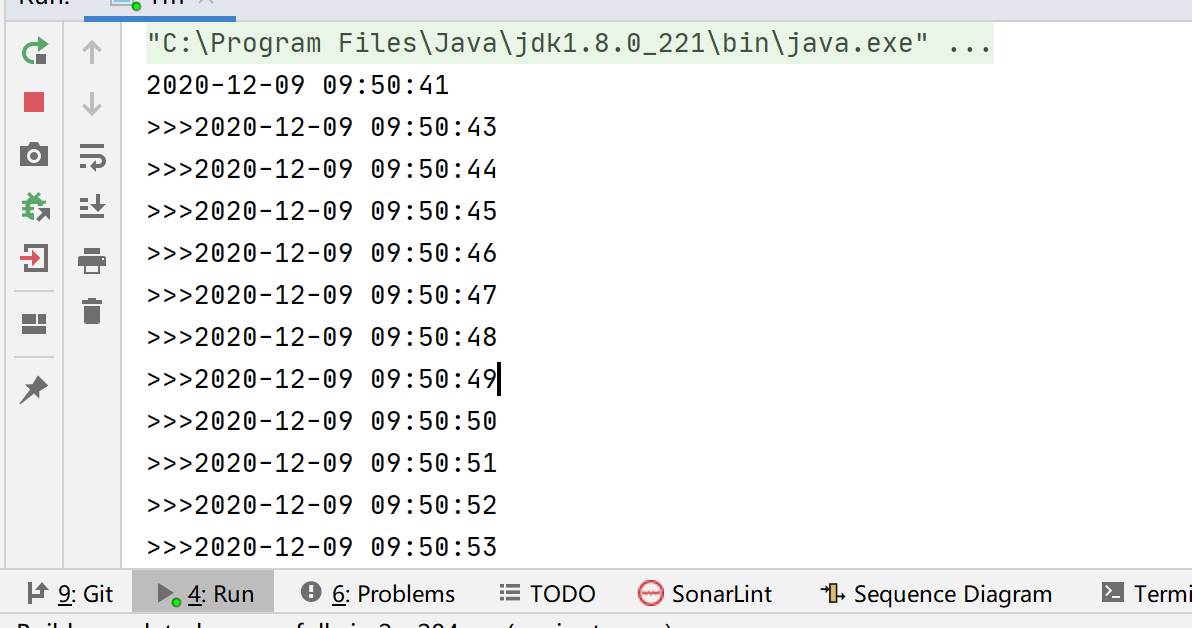1192x628 pixels.
Task: Stop the running process with red square
Action: [34, 102]
